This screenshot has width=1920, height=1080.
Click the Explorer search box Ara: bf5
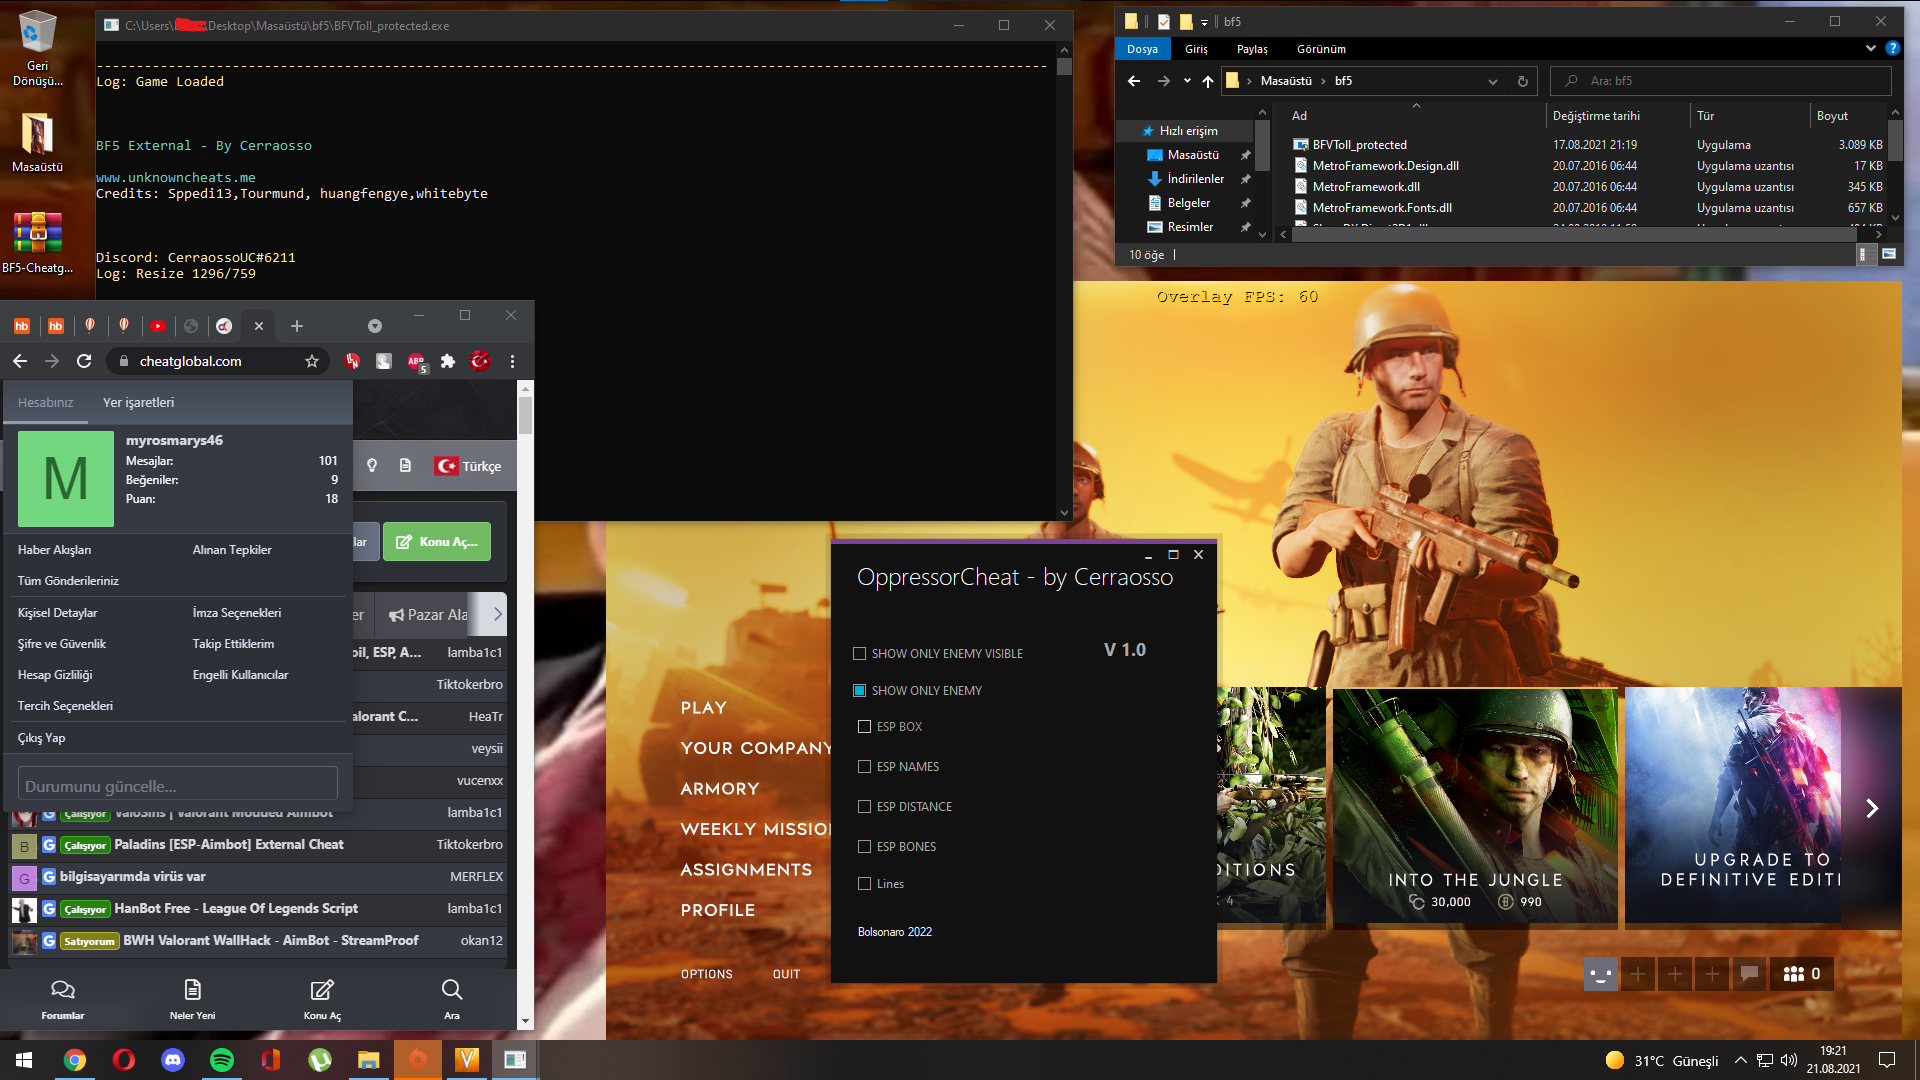[1721, 81]
